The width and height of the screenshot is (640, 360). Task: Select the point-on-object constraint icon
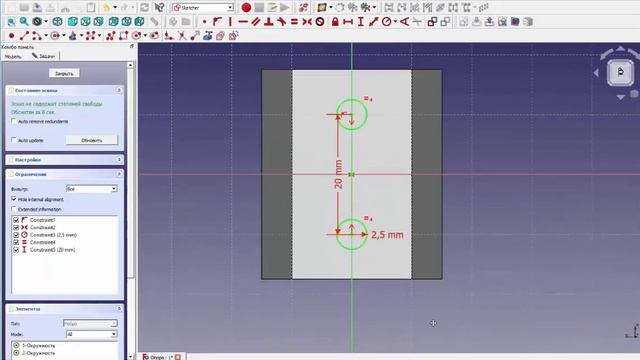tap(217, 22)
